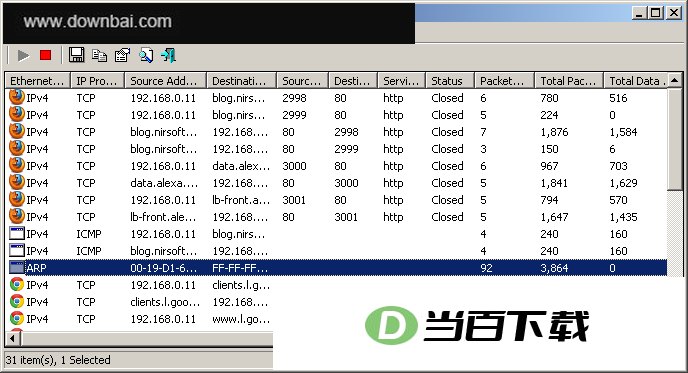Click Firefox icon in row with source port 2999
688x373 pixels.
point(17,115)
